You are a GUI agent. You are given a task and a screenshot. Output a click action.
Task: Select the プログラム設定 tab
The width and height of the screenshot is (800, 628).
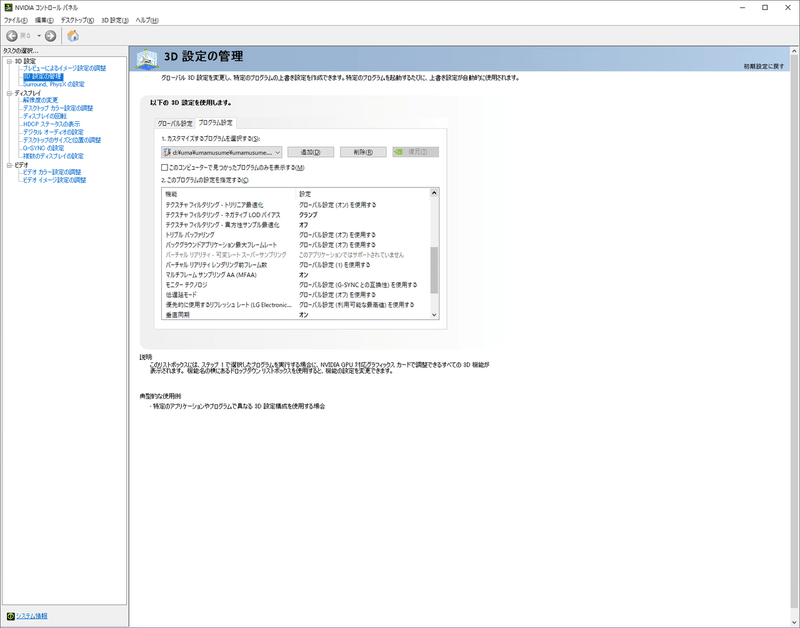(215, 122)
